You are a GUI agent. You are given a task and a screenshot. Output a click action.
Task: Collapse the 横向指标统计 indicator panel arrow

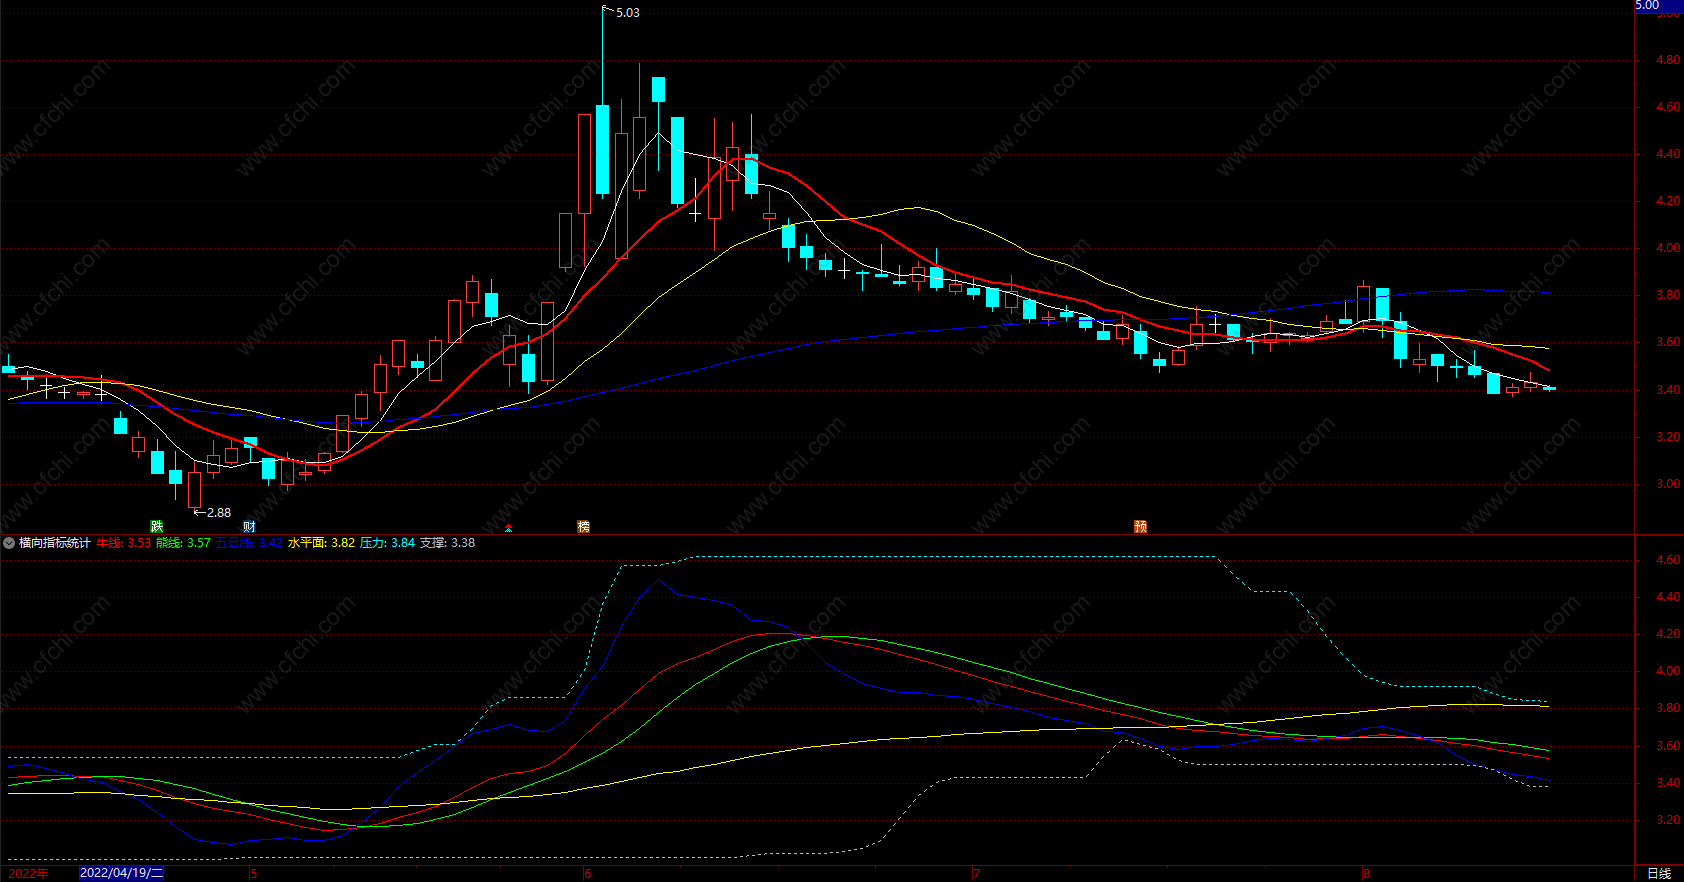pos(9,543)
